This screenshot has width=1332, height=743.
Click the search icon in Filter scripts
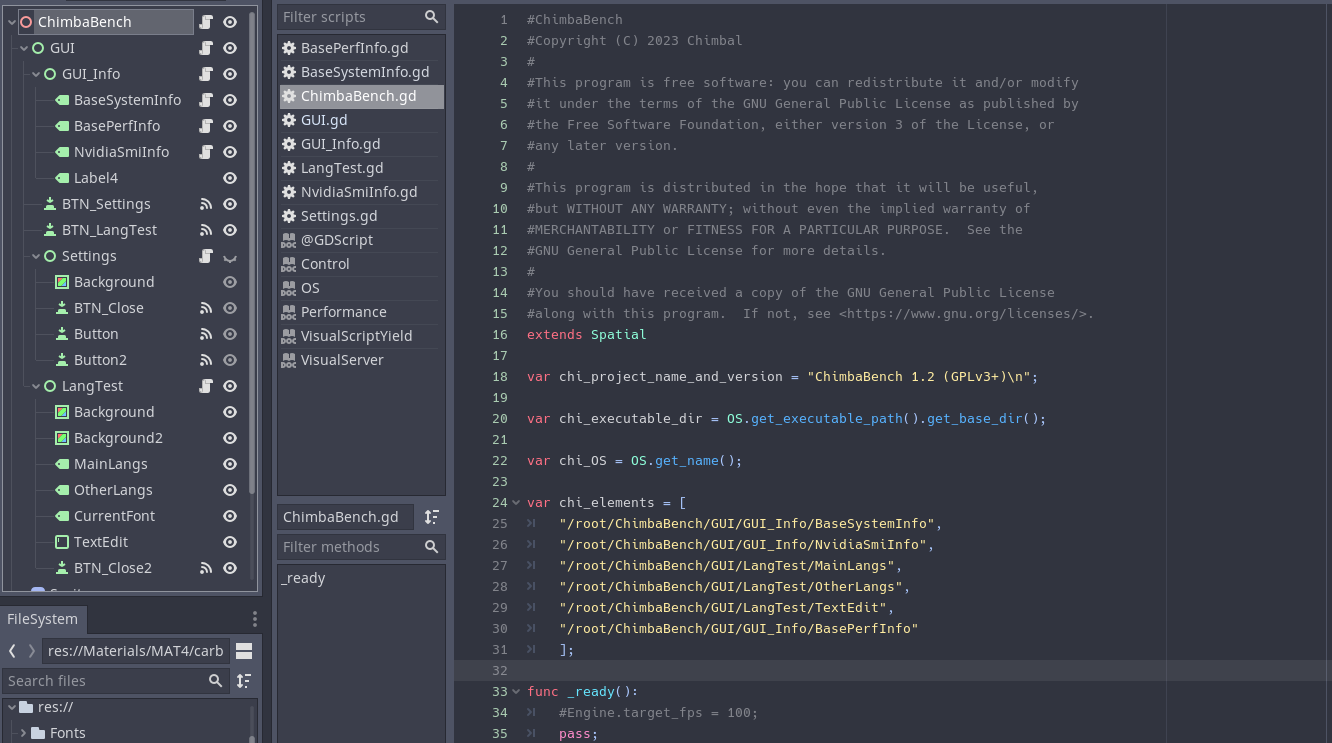coord(431,17)
